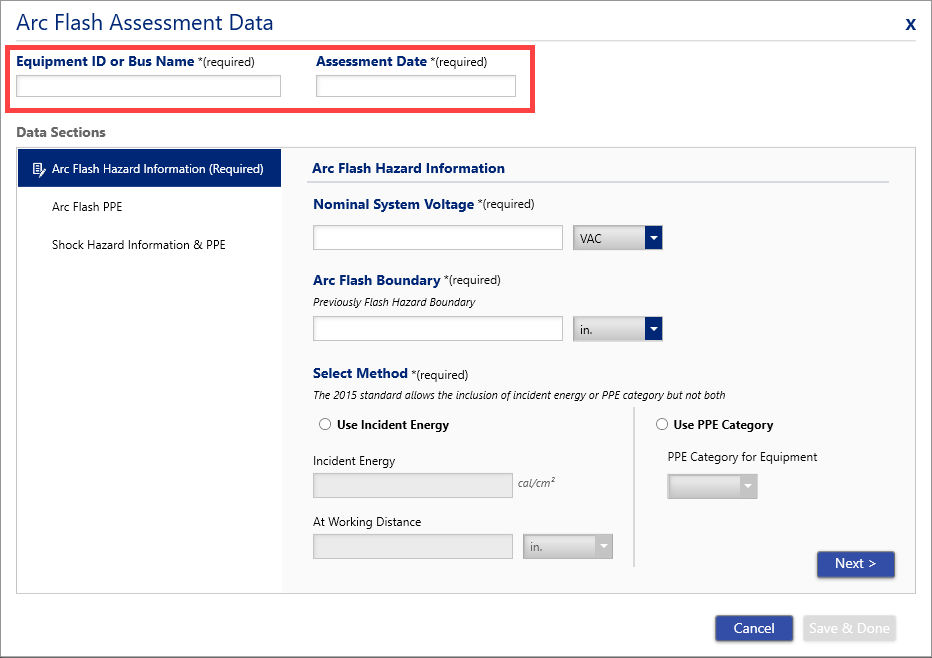Click the Arc Flash Boundary value field
This screenshot has height=658, width=932.
[438, 329]
